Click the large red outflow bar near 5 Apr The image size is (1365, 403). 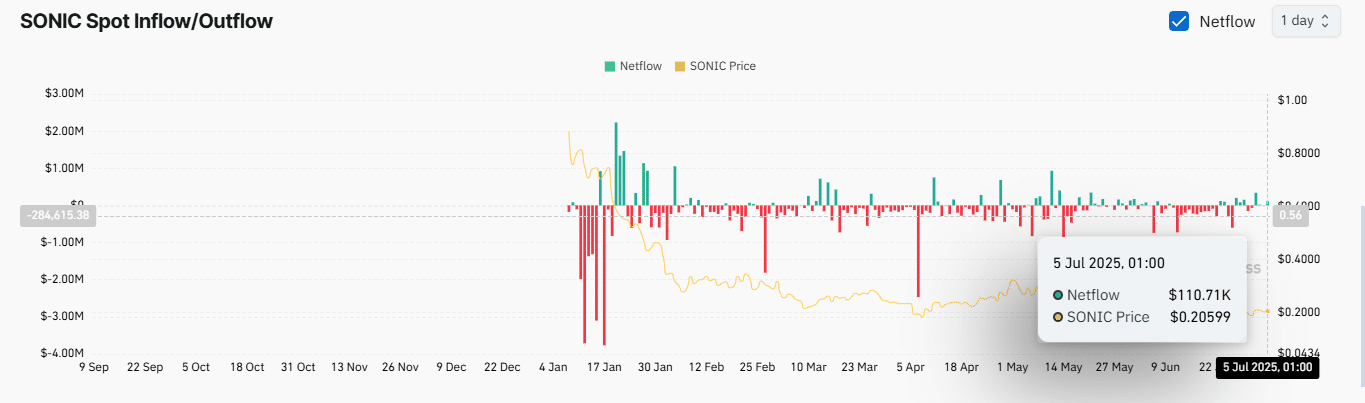click(918, 251)
